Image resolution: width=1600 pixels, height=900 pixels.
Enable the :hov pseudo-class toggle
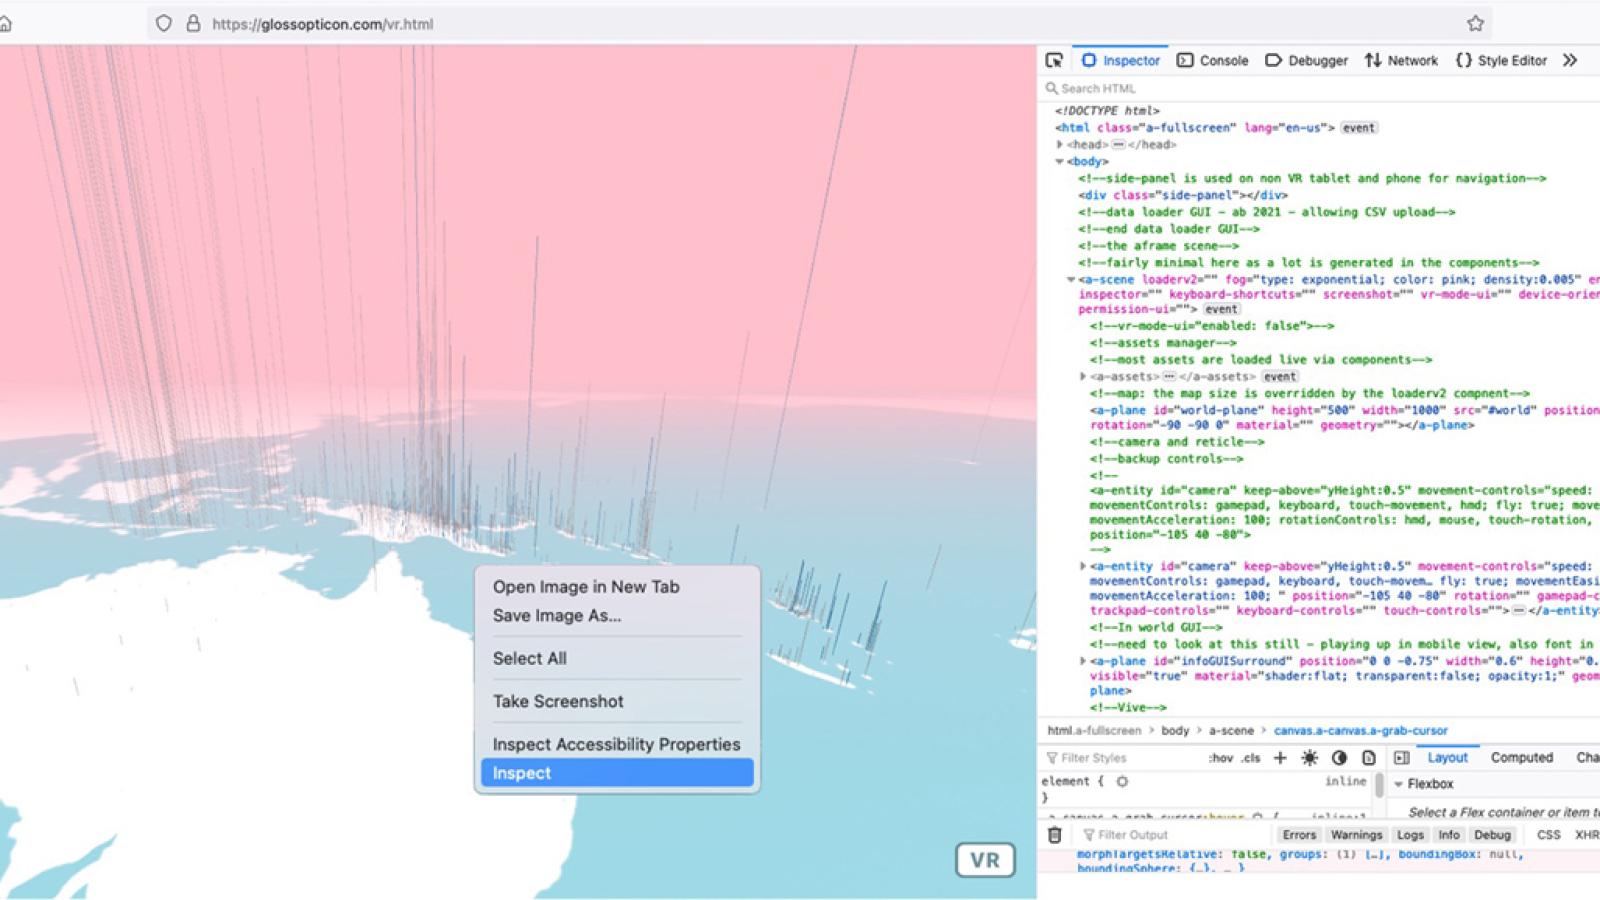pos(1219,758)
